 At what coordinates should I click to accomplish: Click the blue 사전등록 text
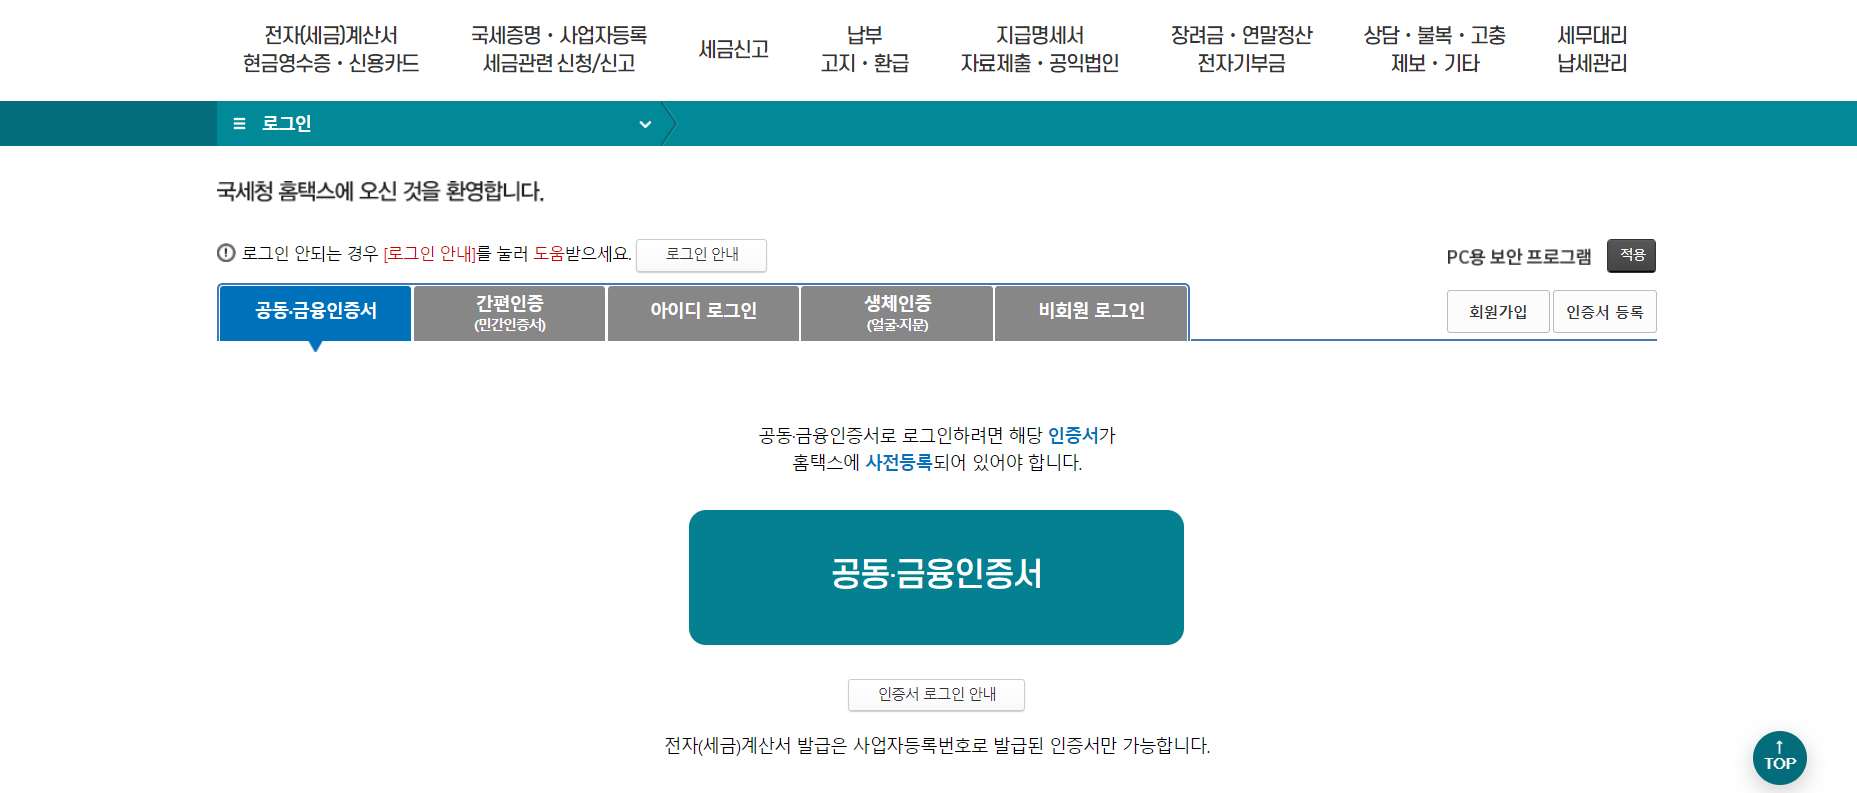tap(898, 462)
